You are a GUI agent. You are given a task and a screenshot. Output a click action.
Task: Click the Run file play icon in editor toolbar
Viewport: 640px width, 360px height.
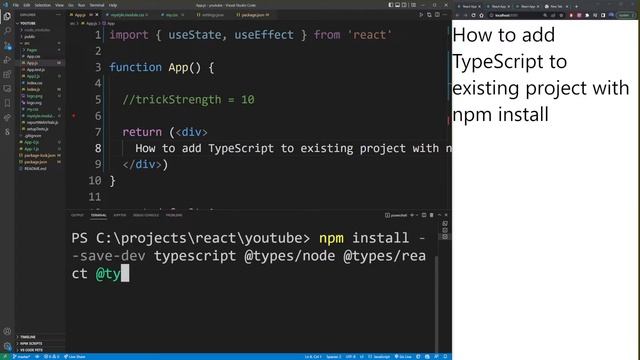(x=421, y=15)
